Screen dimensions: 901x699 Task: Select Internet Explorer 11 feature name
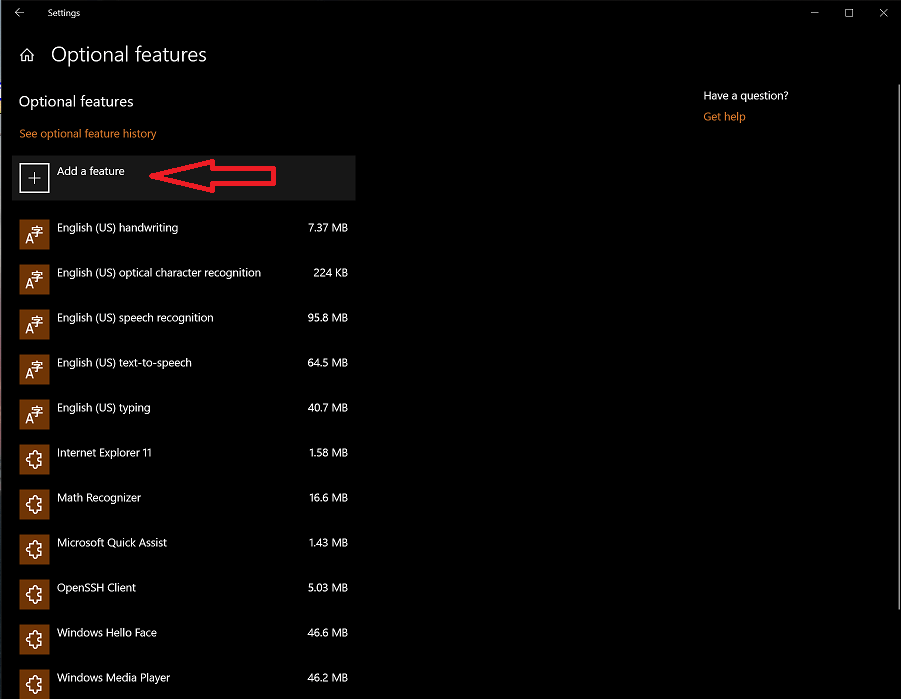pyautogui.click(x=104, y=453)
